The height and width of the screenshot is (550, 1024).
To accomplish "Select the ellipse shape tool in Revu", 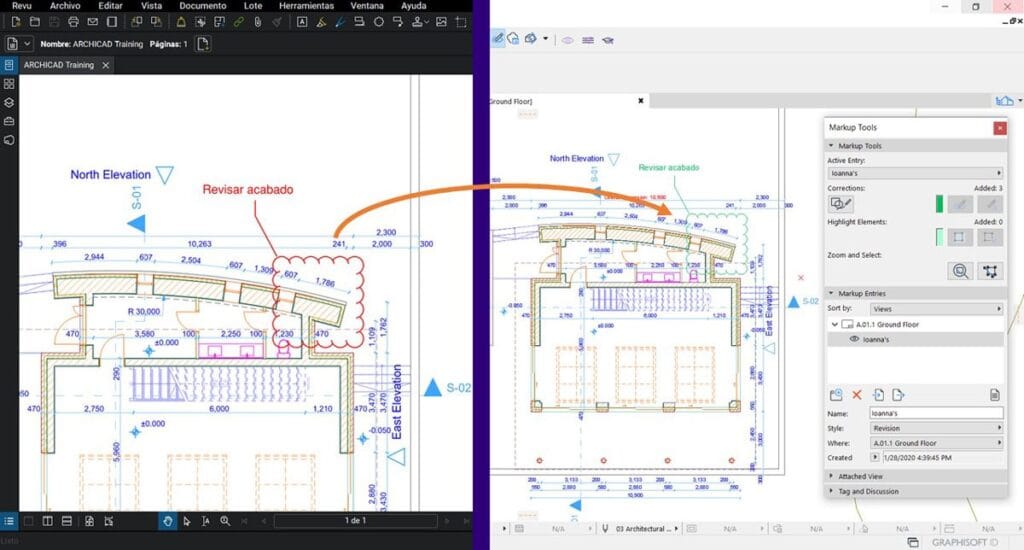I will pyautogui.click(x=378, y=22).
